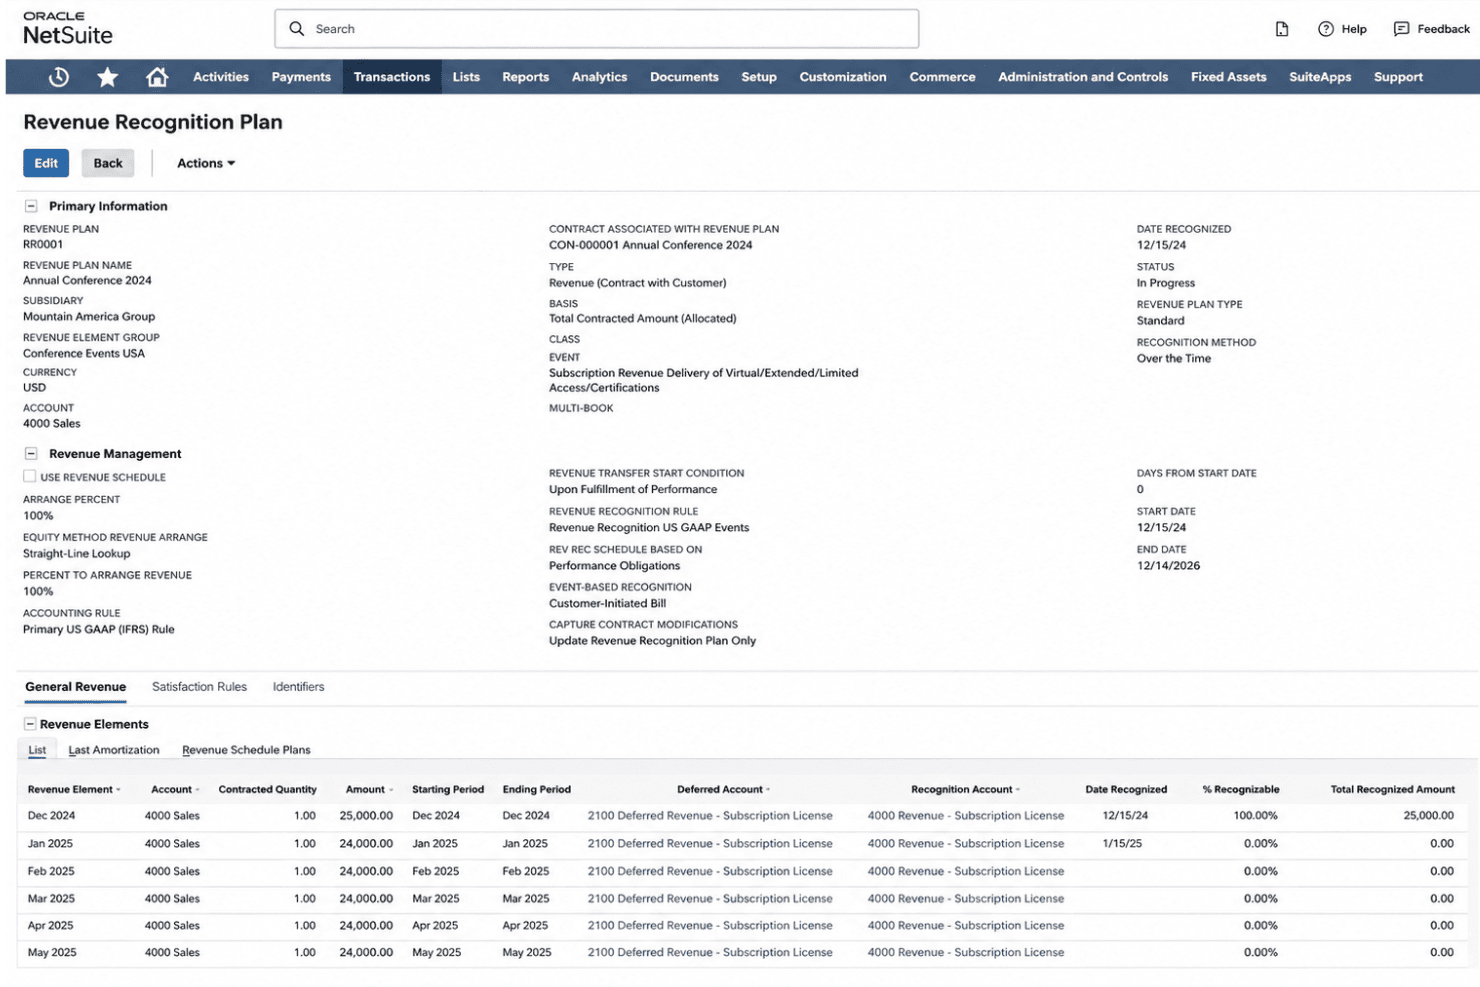1480x987 pixels.
Task: Open Feedback in the header
Action: [1431, 29]
